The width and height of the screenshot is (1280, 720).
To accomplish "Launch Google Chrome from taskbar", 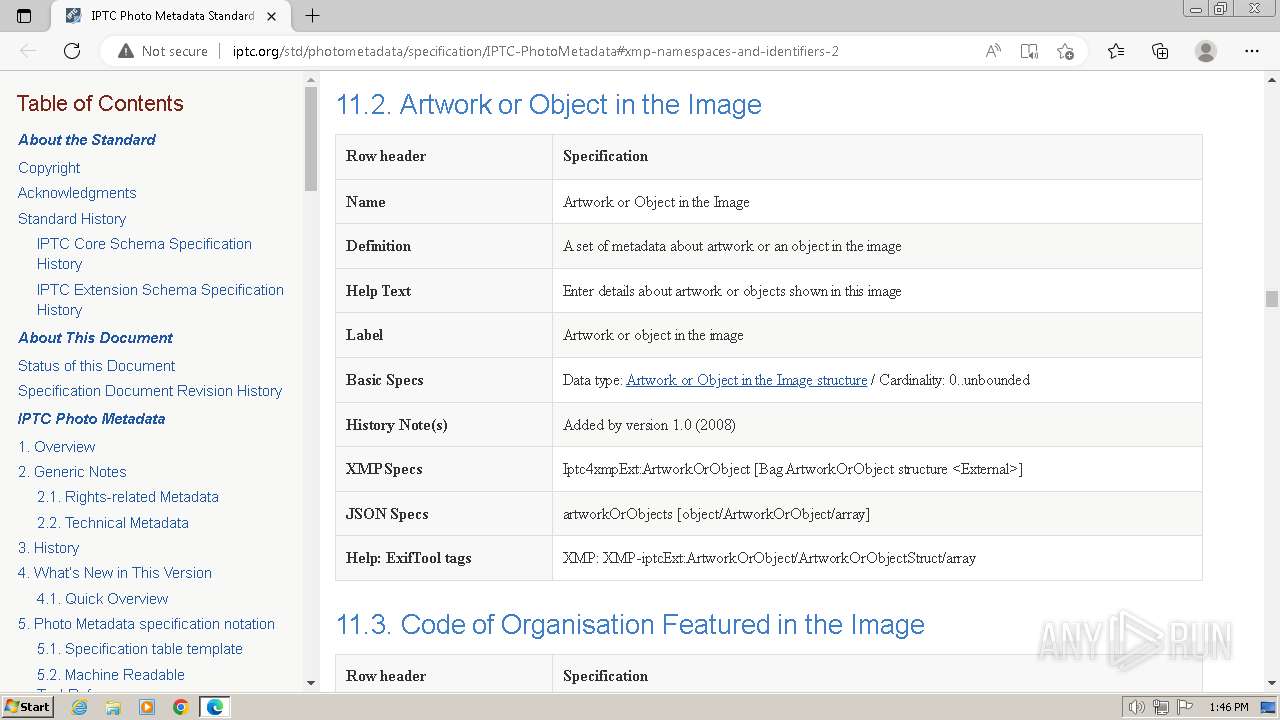I will (181, 707).
